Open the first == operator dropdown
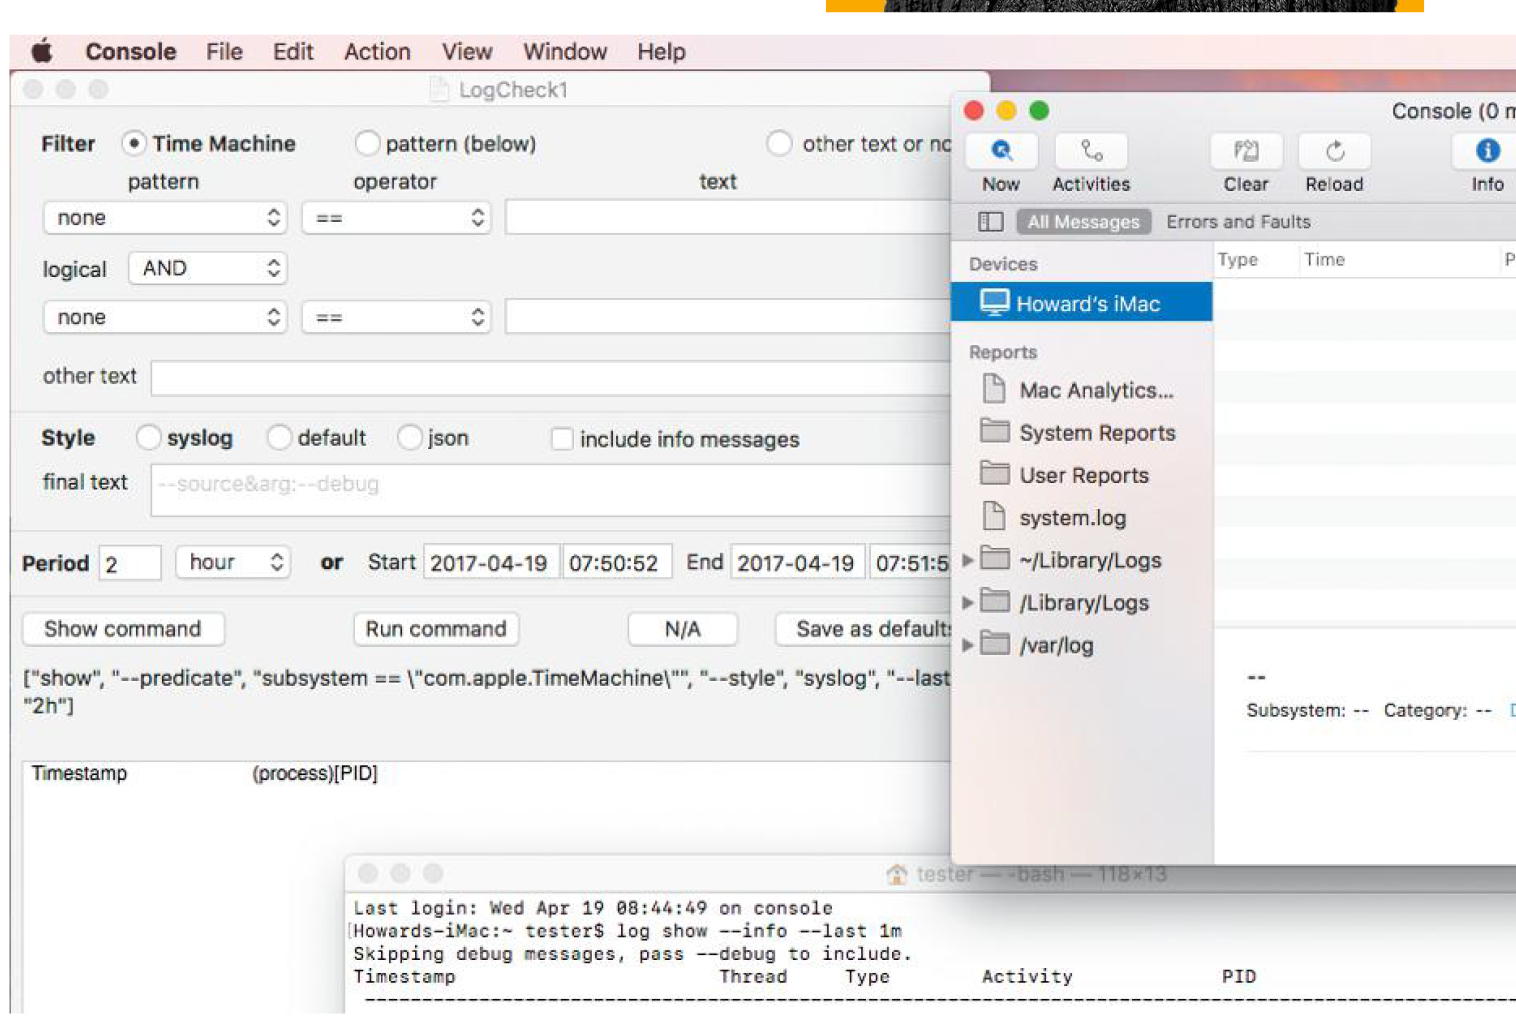 click(x=396, y=218)
